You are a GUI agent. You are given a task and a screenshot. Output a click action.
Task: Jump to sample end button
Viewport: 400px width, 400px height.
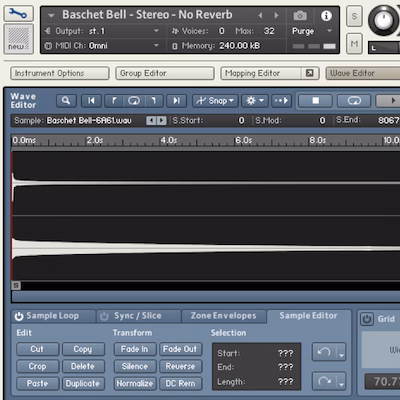pyautogui.click(x=177, y=101)
